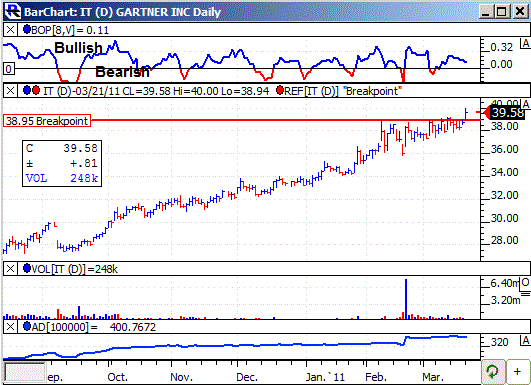Screen dimensions: 531x385
Task: Maximize the BarChart window
Action: pyautogui.click(x=502, y=12)
